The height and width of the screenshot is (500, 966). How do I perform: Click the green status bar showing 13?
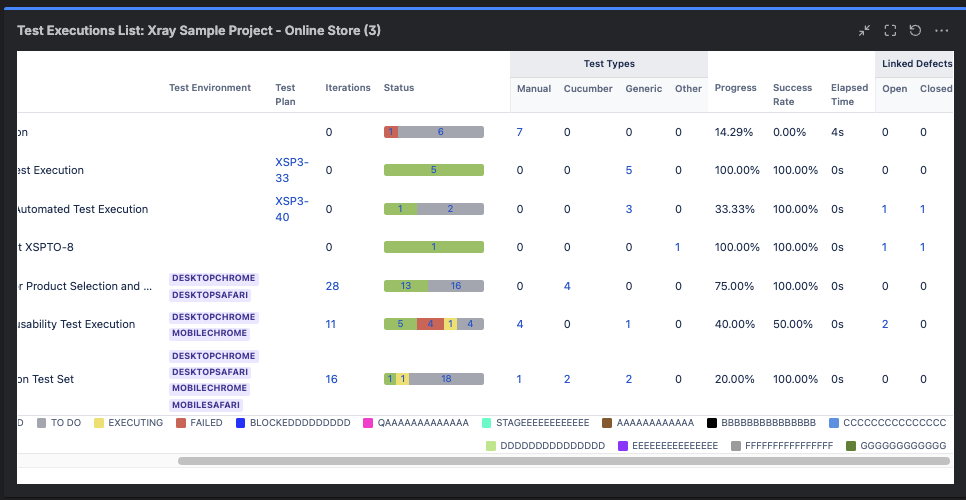pos(405,286)
